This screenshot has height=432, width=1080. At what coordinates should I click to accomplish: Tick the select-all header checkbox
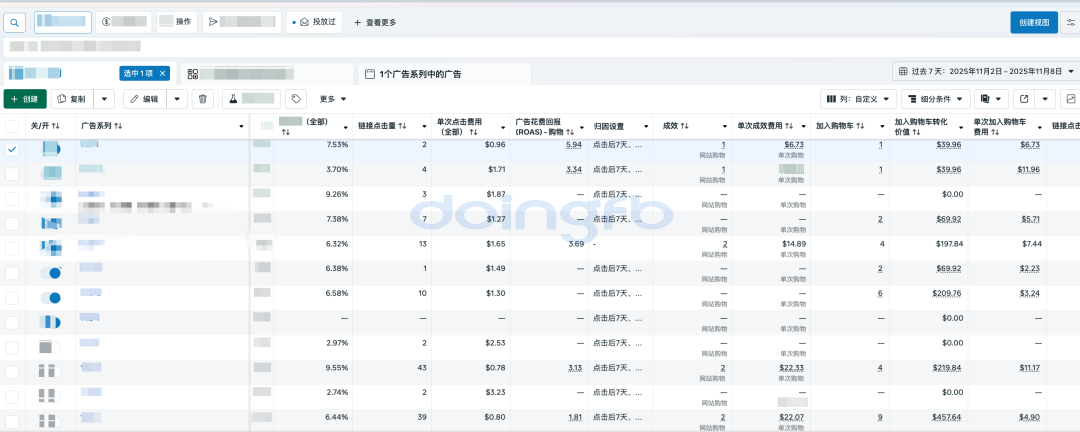pos(12,126)
